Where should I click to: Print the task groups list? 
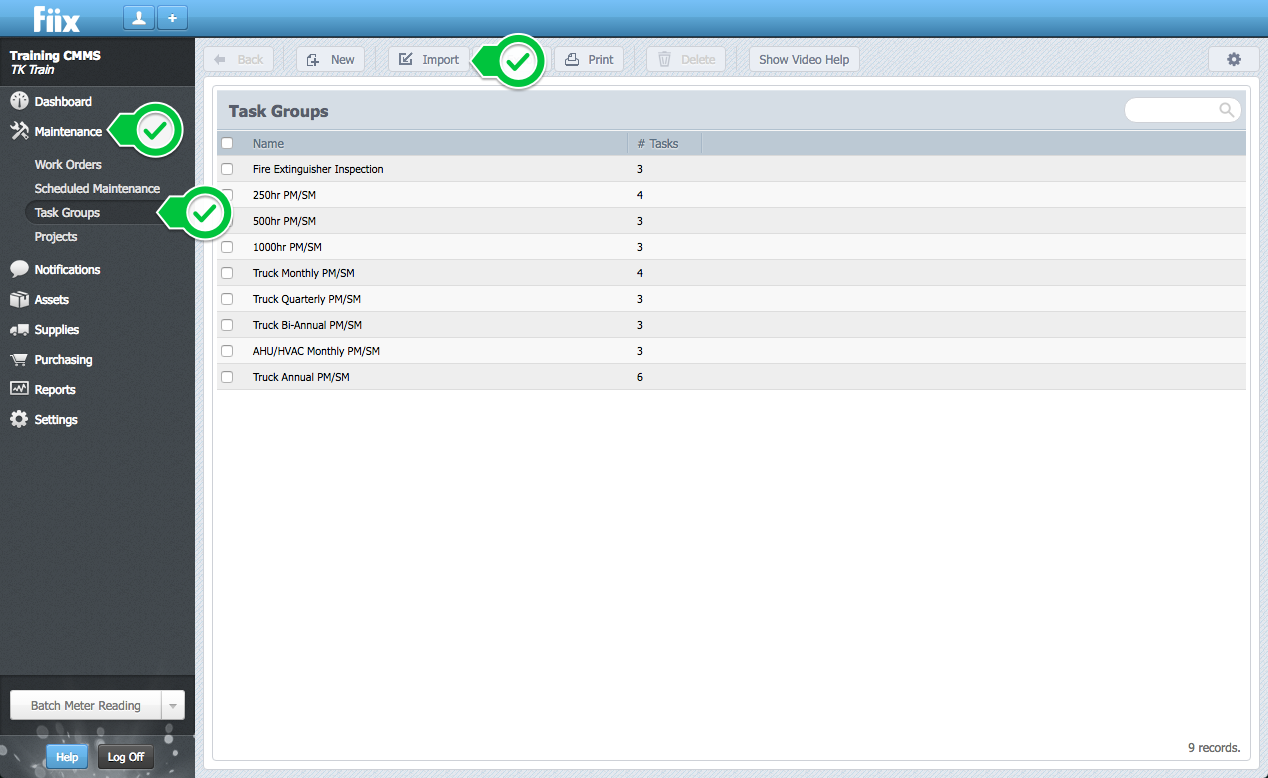coord(589,59)
